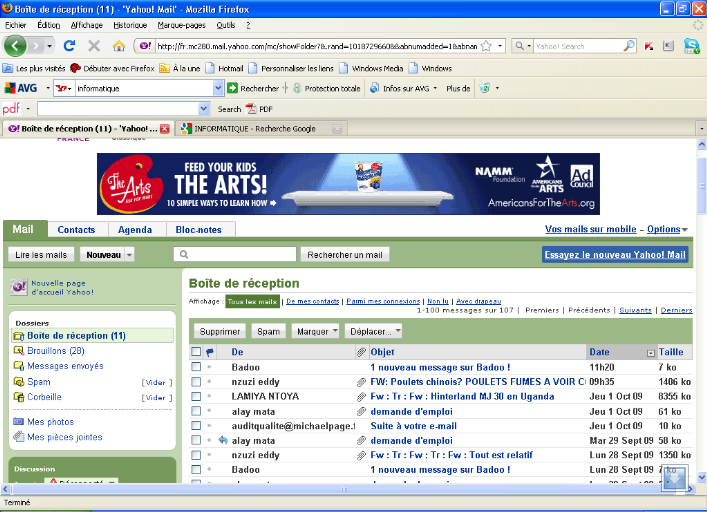The width and height of the screenshot is (707, 512).
Task: Click the Rechercher un mail button
Action: point(345,255)
